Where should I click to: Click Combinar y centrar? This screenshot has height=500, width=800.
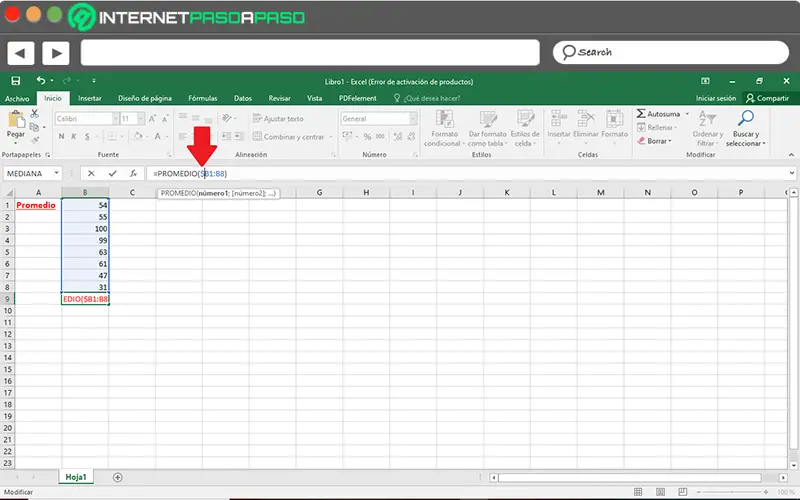pos(289,137)
